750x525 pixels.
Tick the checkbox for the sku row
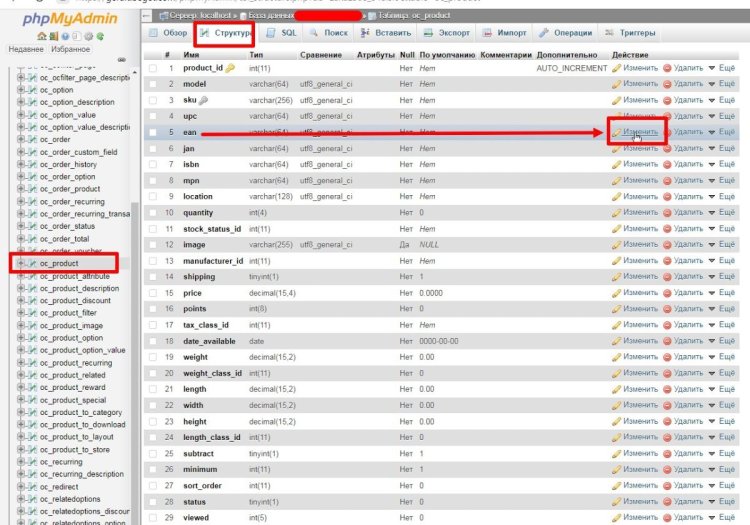click(x=152, y=100)
